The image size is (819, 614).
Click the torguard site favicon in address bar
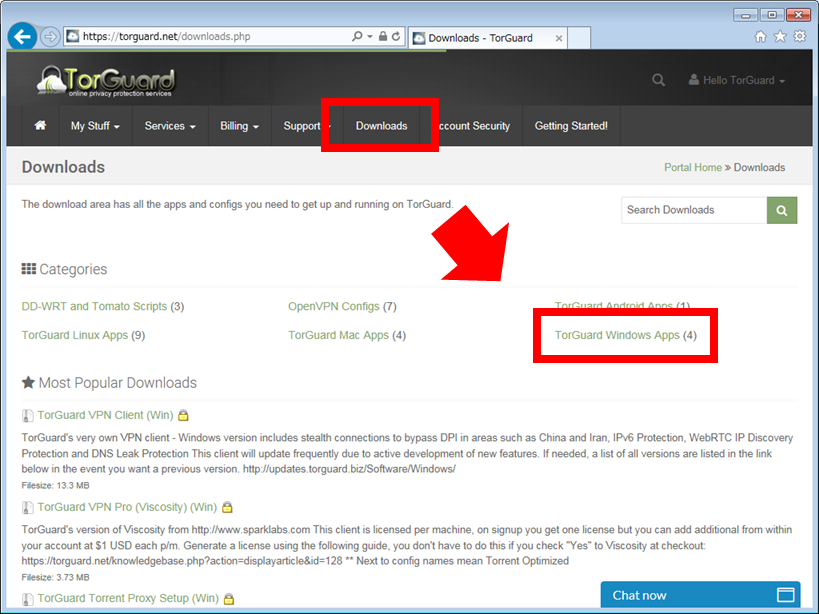(73, 36)
